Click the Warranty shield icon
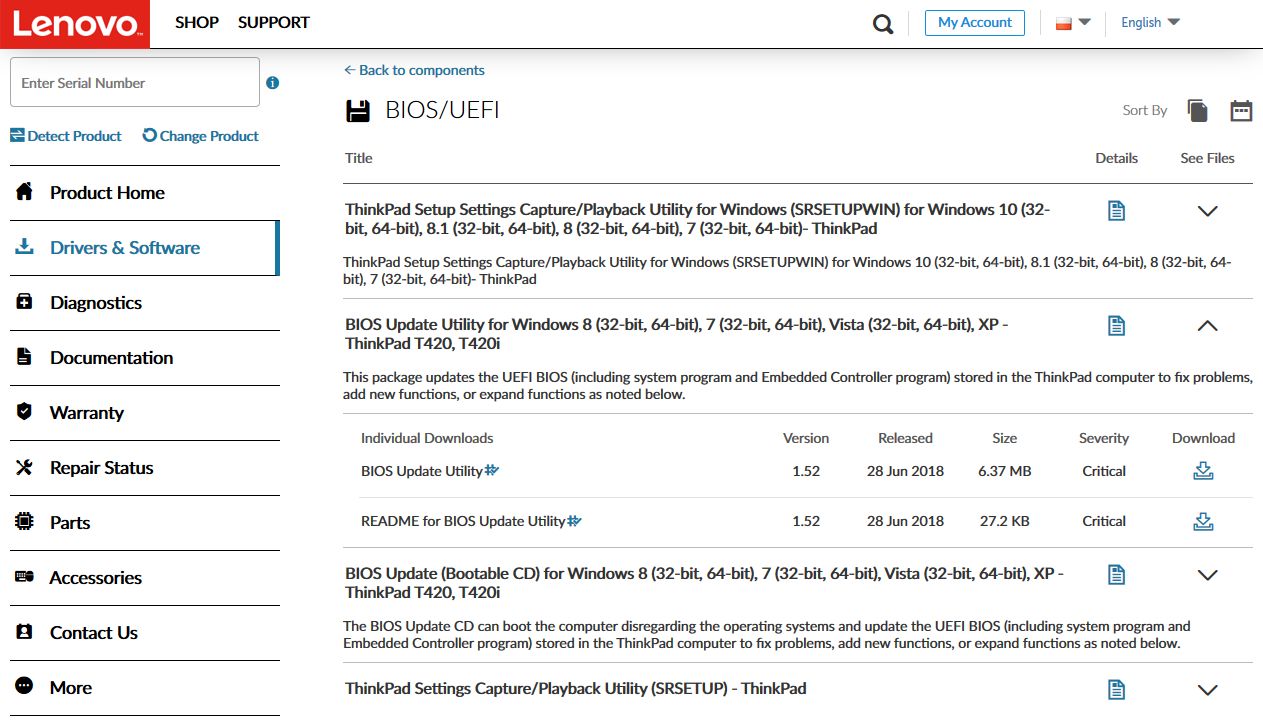 click(x=25, y=412)
